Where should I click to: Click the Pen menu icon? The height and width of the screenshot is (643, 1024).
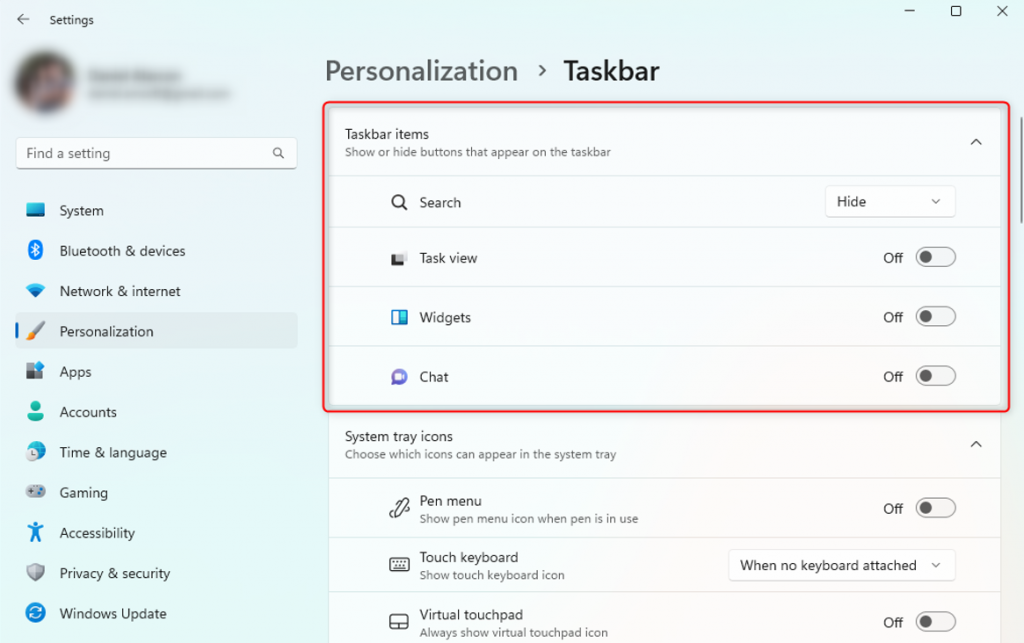tap(399, 508)
